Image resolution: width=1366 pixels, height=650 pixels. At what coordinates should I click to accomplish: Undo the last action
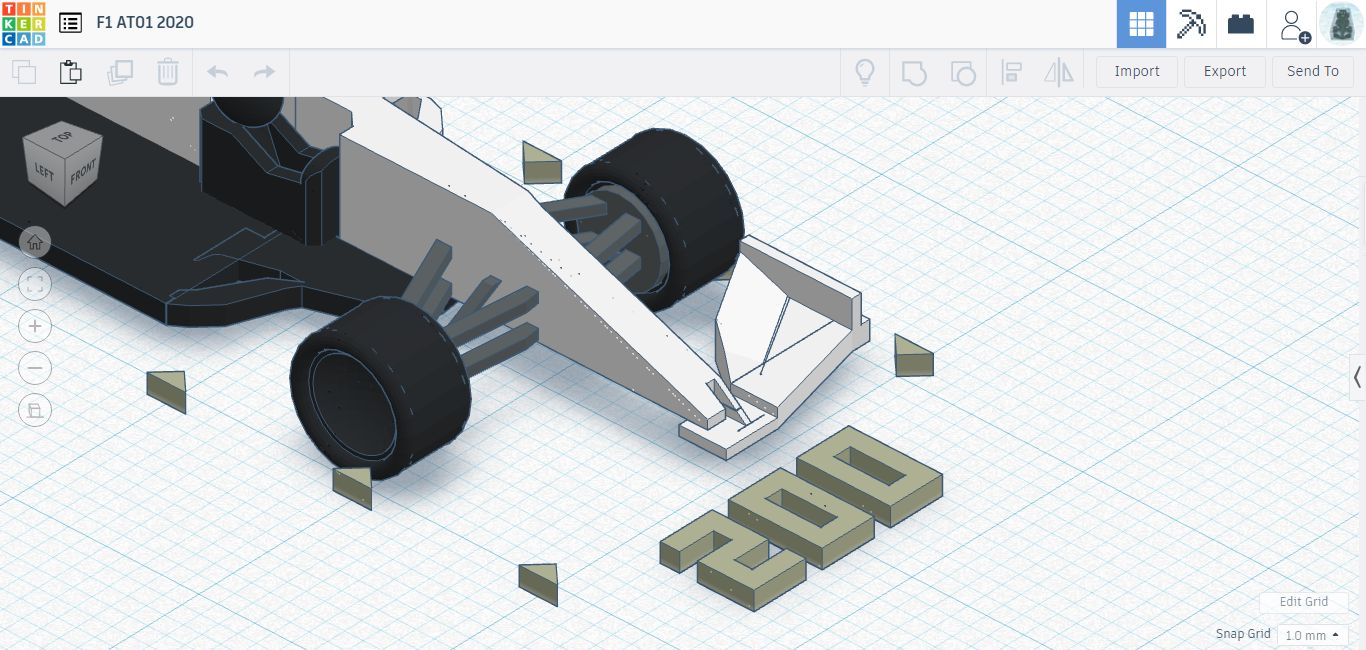pyautogui.click(x=217, y=72)
